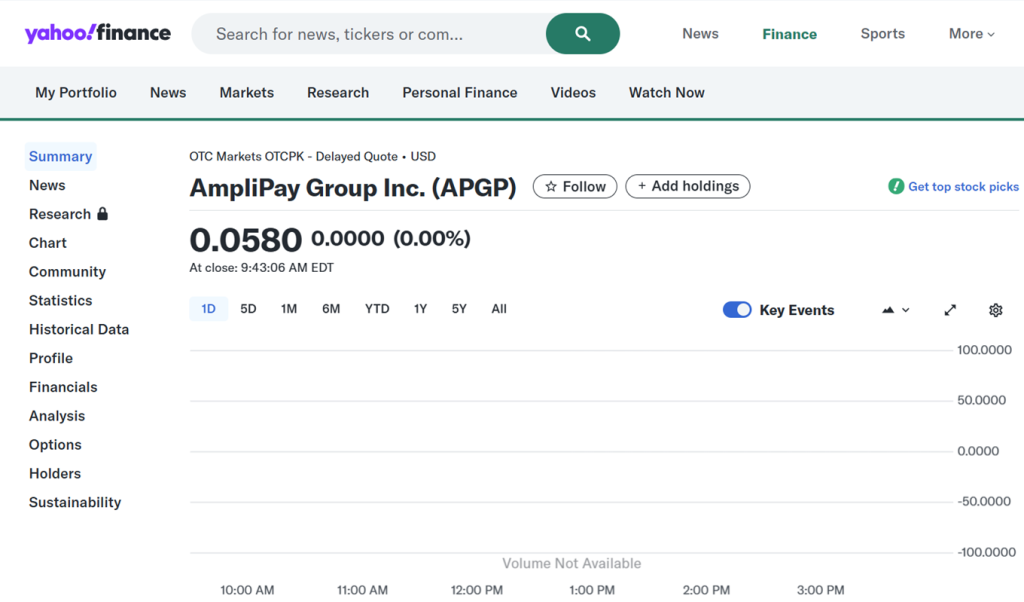Open Options in the sidebar
This screenshot has width=1024, height=602.
[56, 445]
